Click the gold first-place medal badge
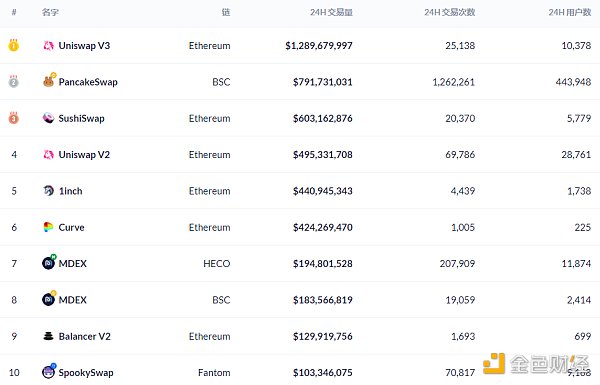600x385 pixels. pyautogui.click(x=14, y=45)
